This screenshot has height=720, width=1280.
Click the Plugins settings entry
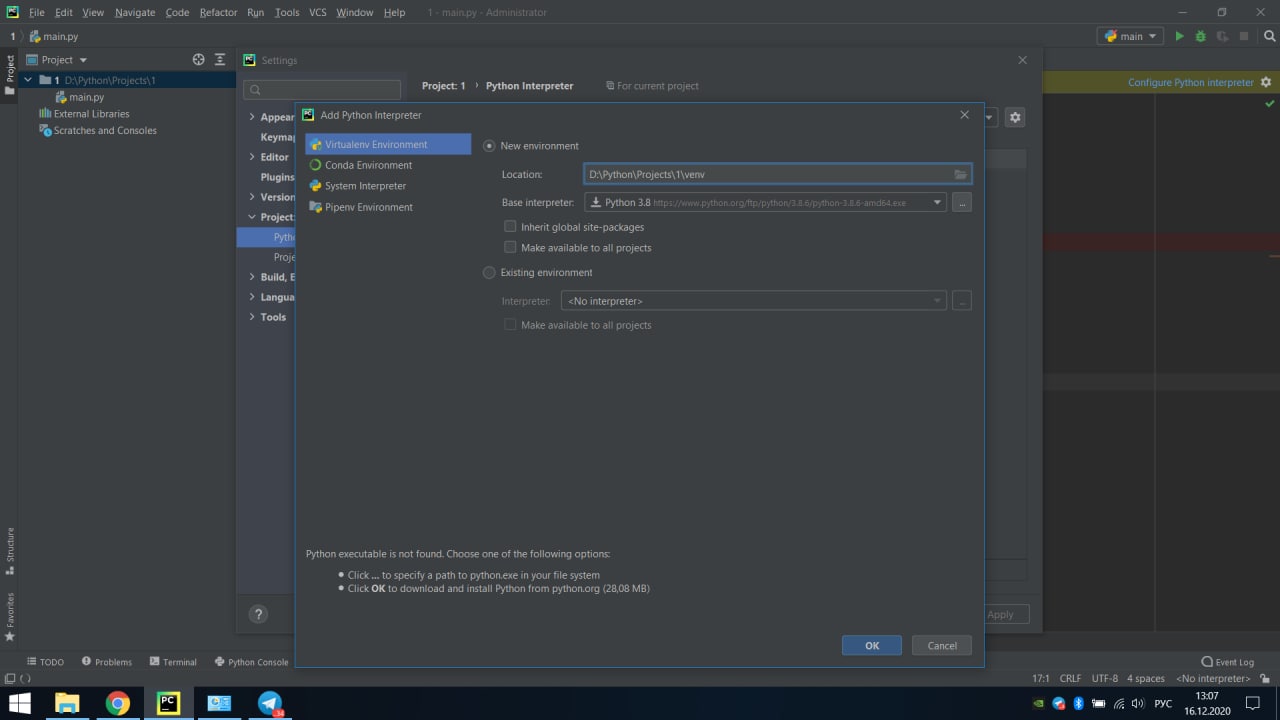[277, 177]
